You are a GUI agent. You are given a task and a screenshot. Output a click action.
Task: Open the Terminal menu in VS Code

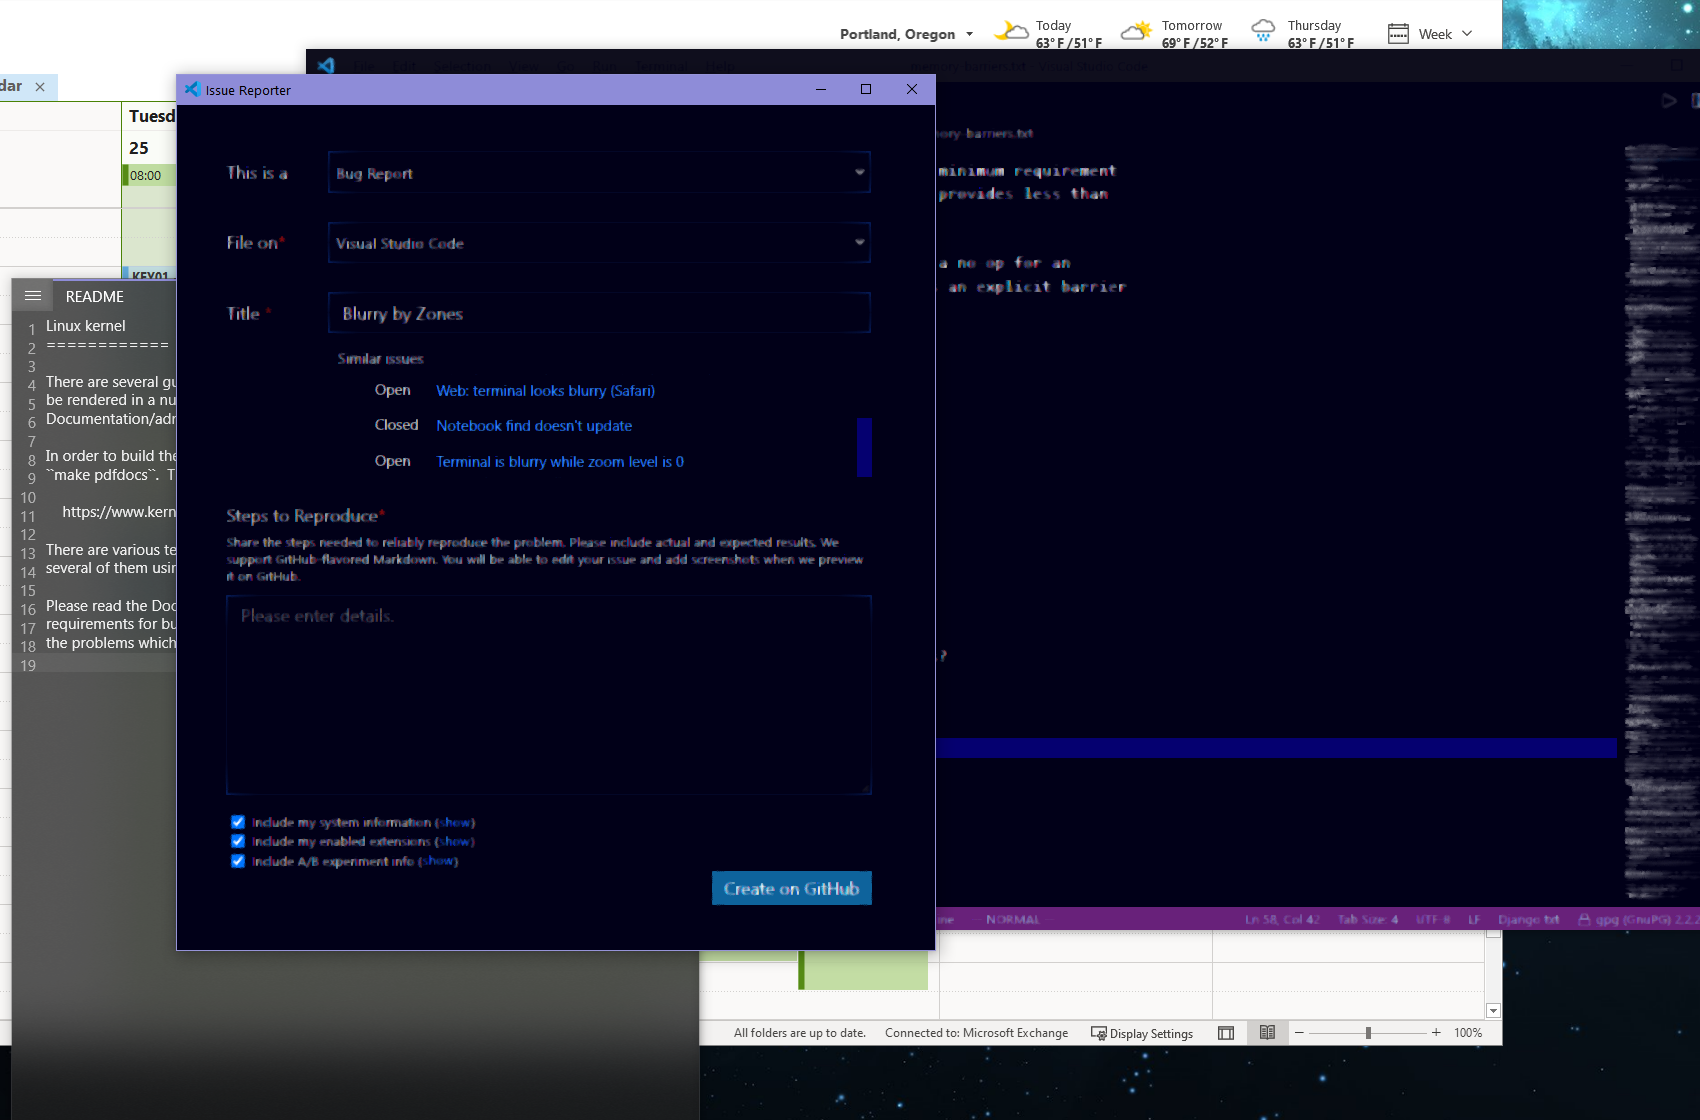pyautogui.click(x=660, y=66)
